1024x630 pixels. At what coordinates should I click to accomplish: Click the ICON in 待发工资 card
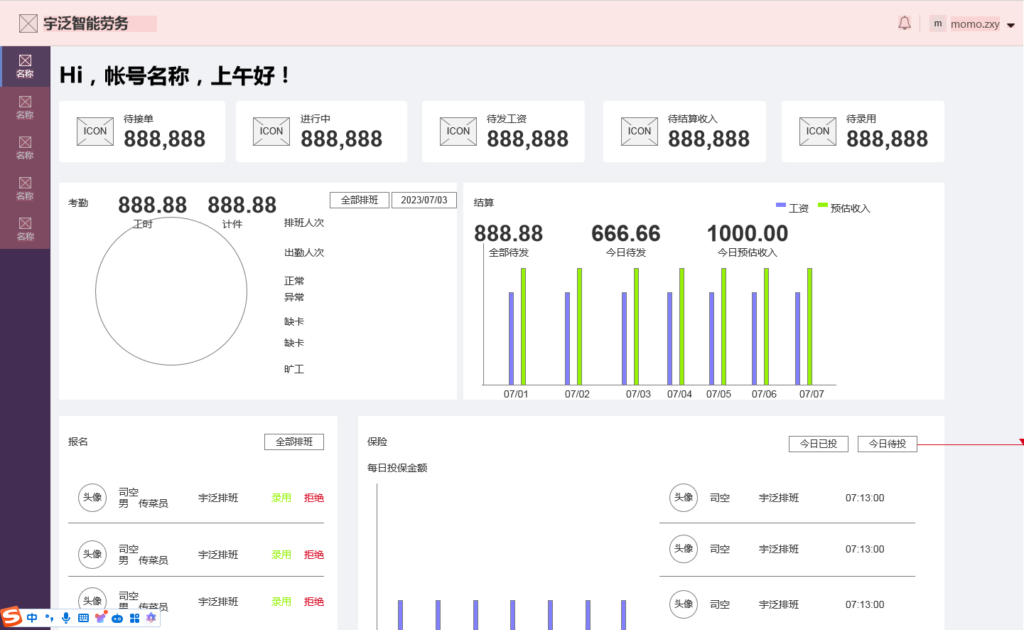458,131
